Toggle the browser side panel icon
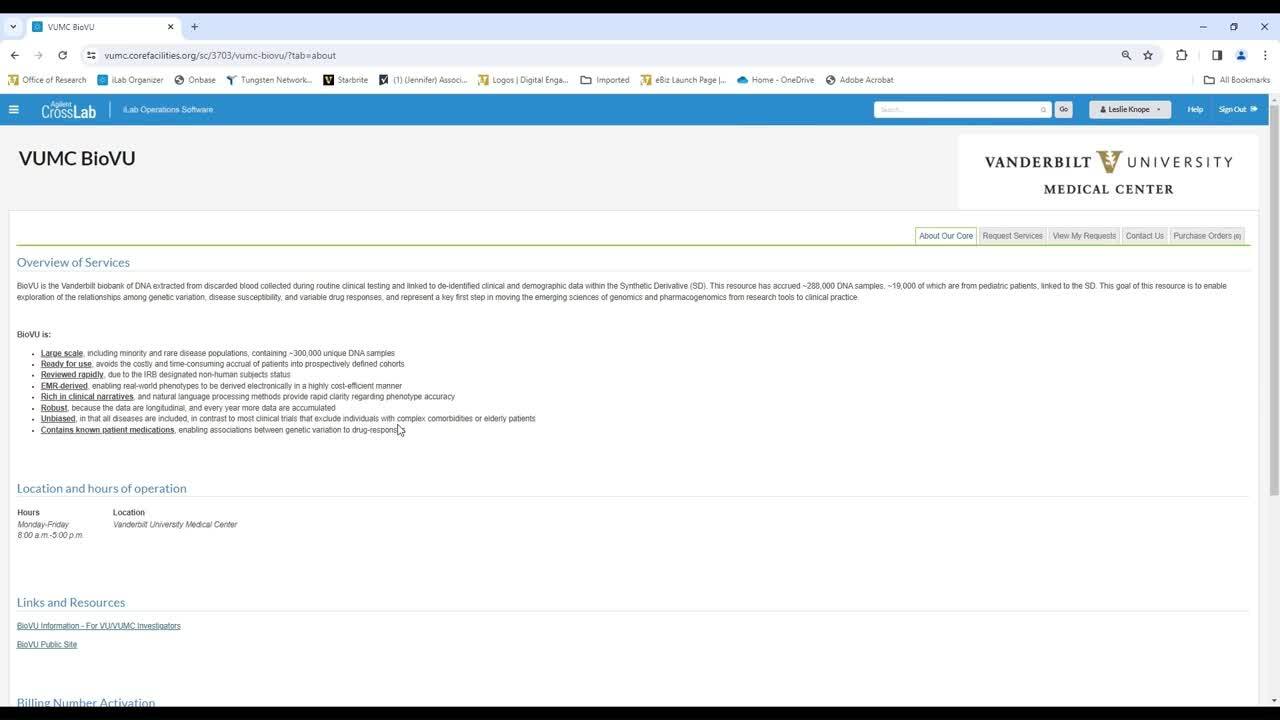This screenshot has height=720, width=1280. pos(1217,56)
